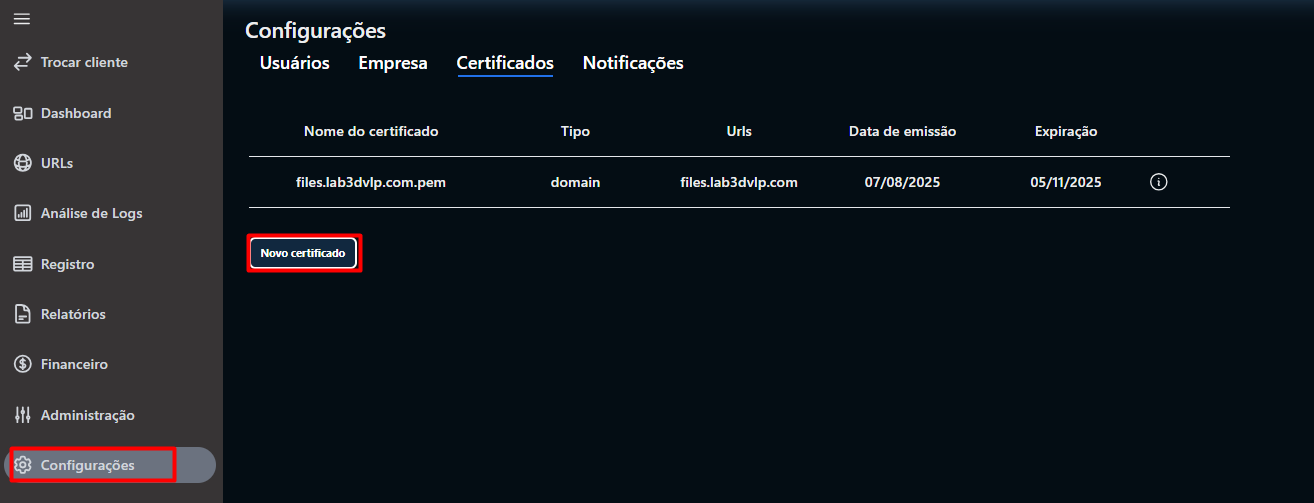The image size is (1314, 503).
Task: Click the Administração sliders icon
Action: tap(22, 415)
